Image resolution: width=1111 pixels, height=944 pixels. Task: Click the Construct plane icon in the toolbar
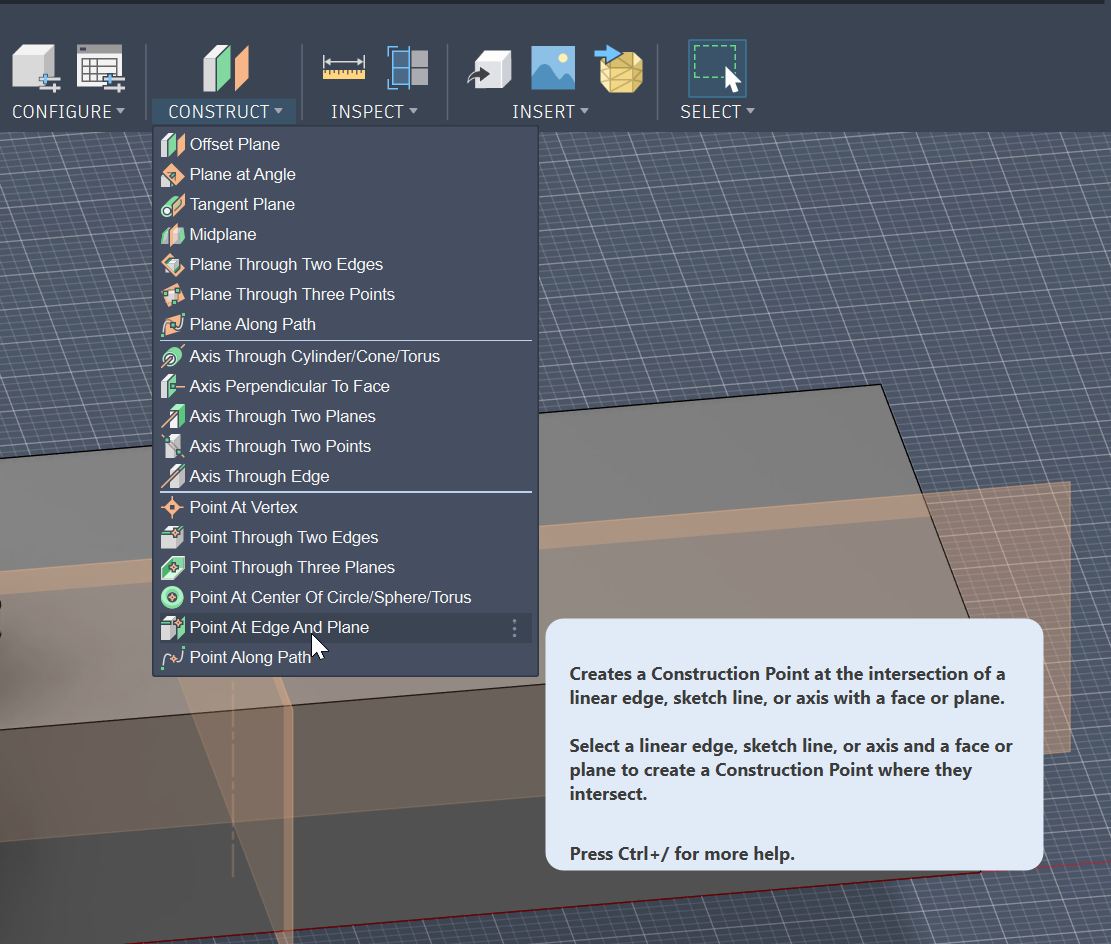226,68
